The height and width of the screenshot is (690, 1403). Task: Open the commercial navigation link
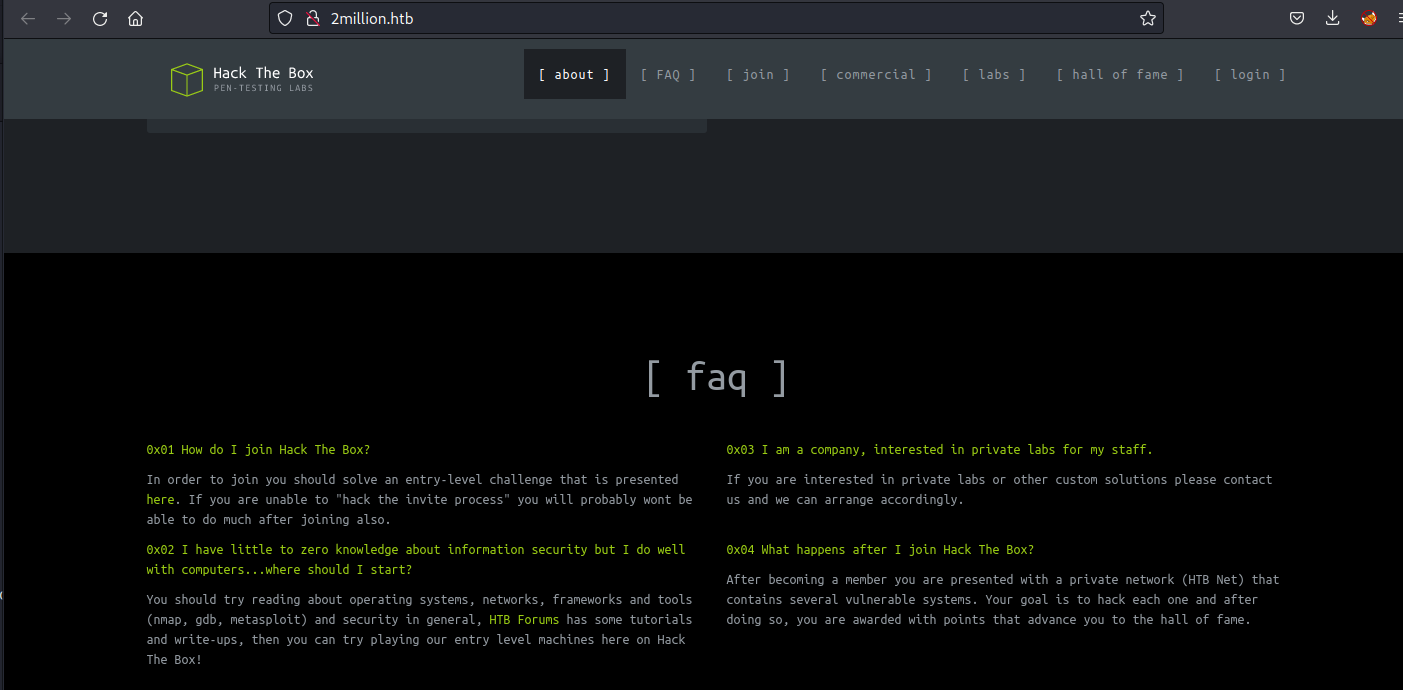pyautogui.click(x=875, y=74)
